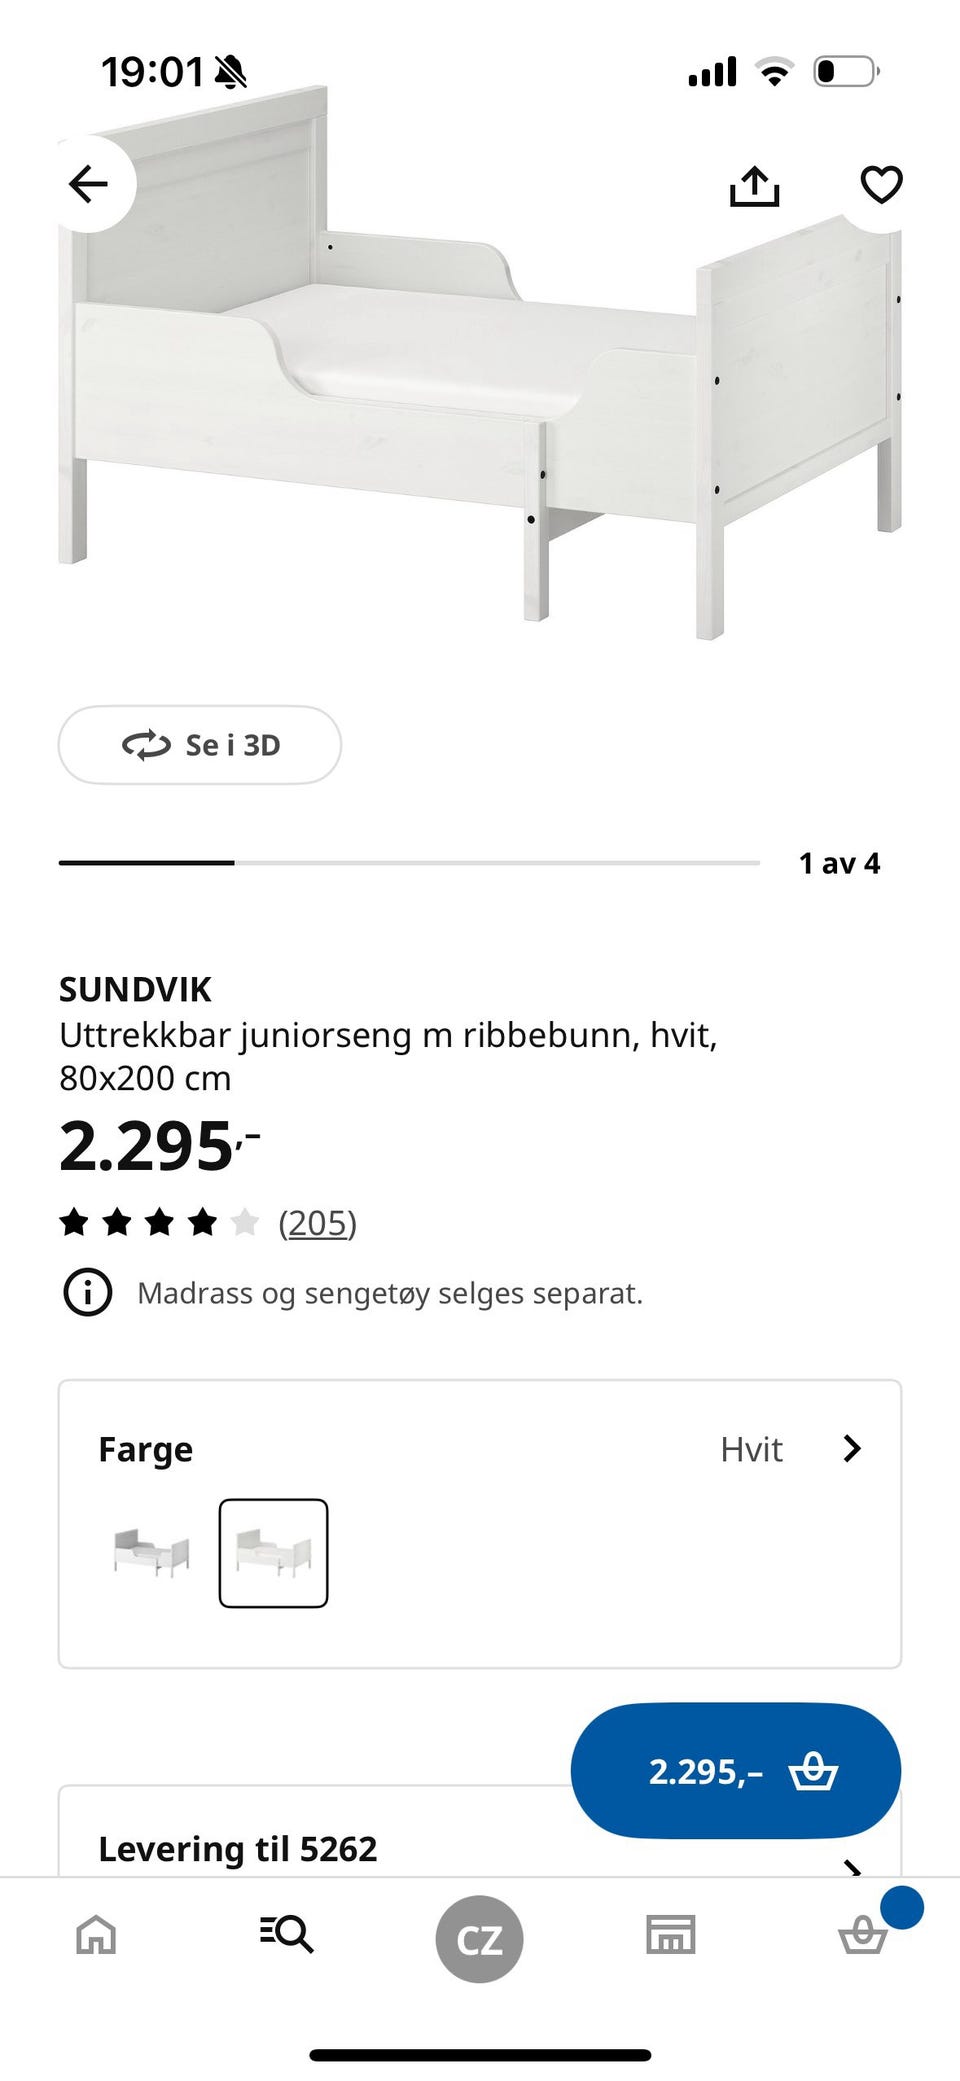This screenshot has height=2081, width=960.
Task: Open the store tab icon
Action: click(x=671, y=1934)
